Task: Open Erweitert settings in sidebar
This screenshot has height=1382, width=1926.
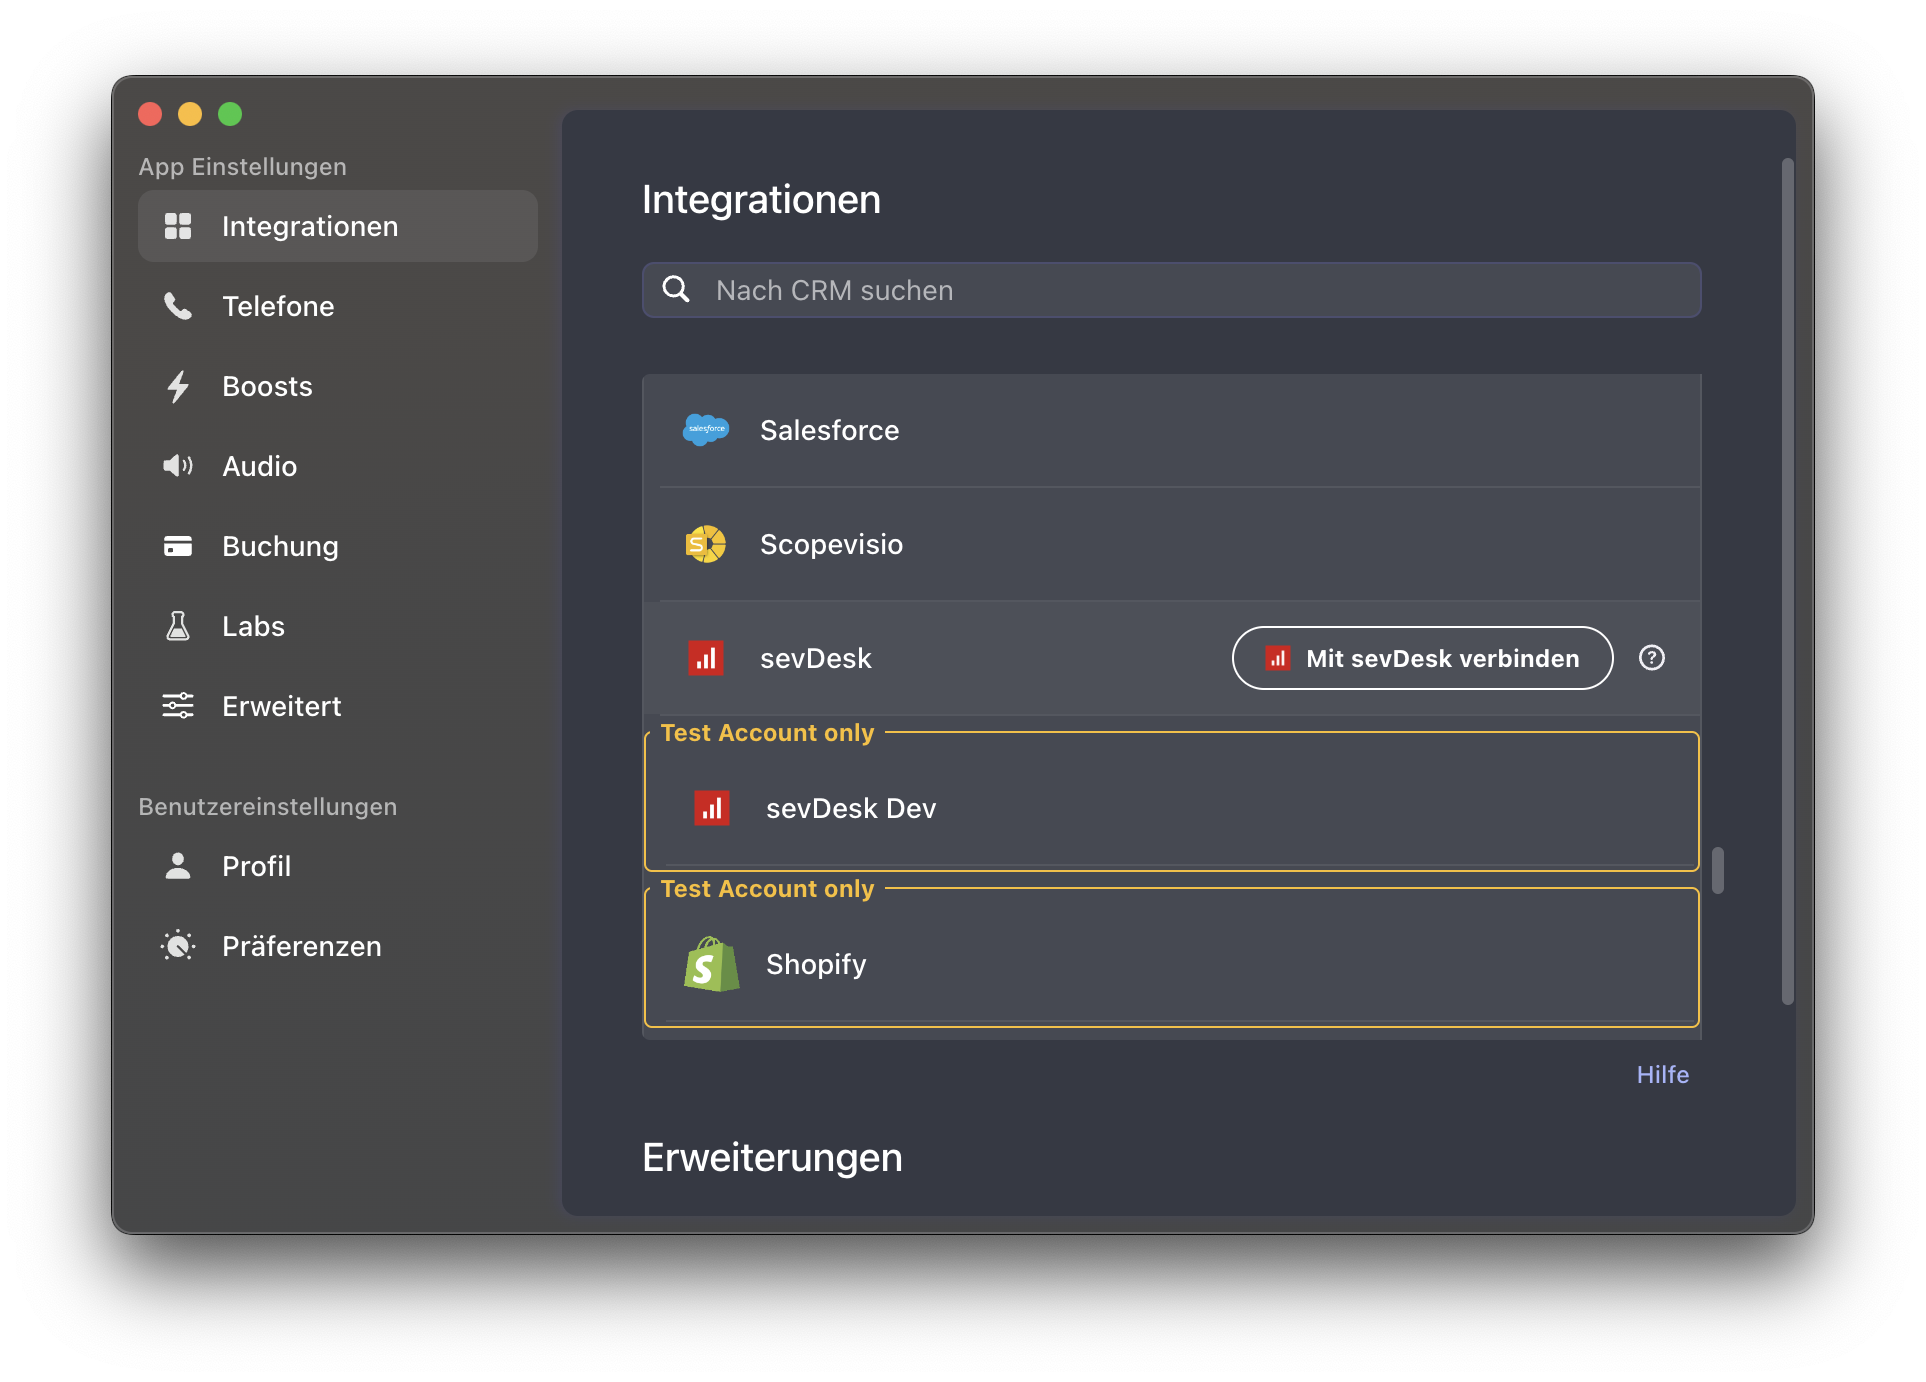Action: pyautogui.click(x=281, y=706)
